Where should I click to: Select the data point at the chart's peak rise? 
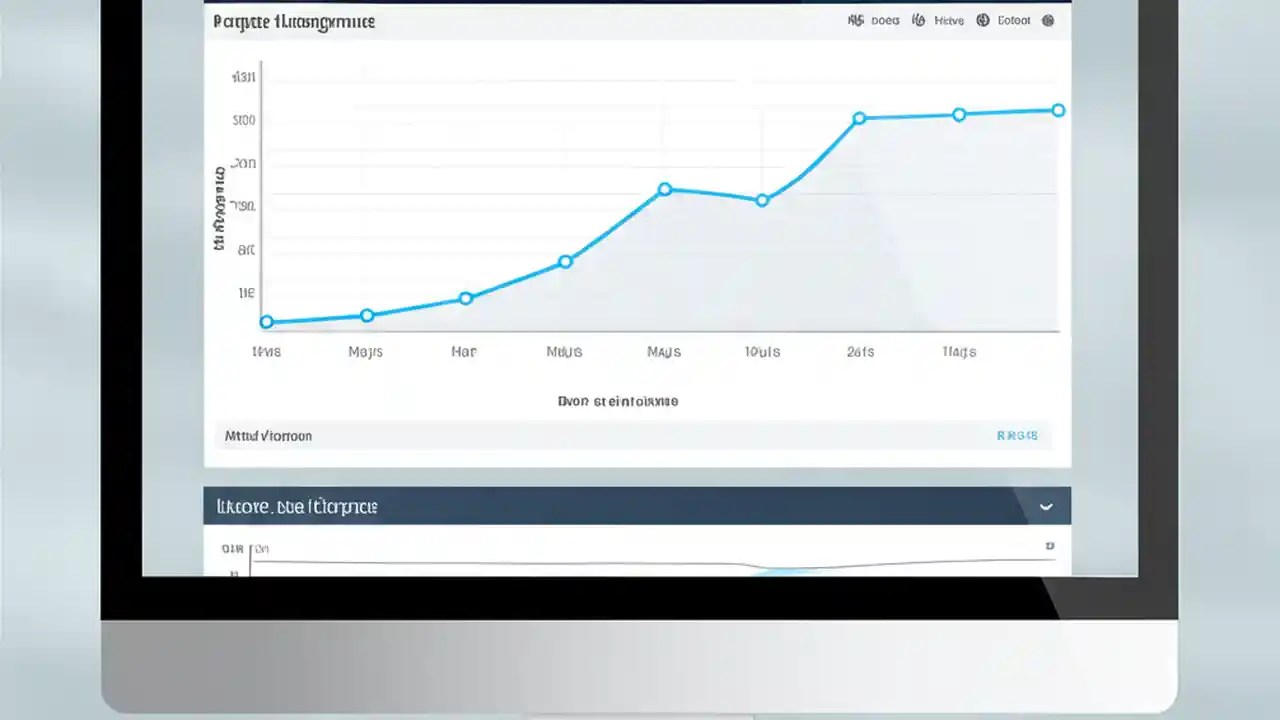pyautogui.click(x=859, y=118)
